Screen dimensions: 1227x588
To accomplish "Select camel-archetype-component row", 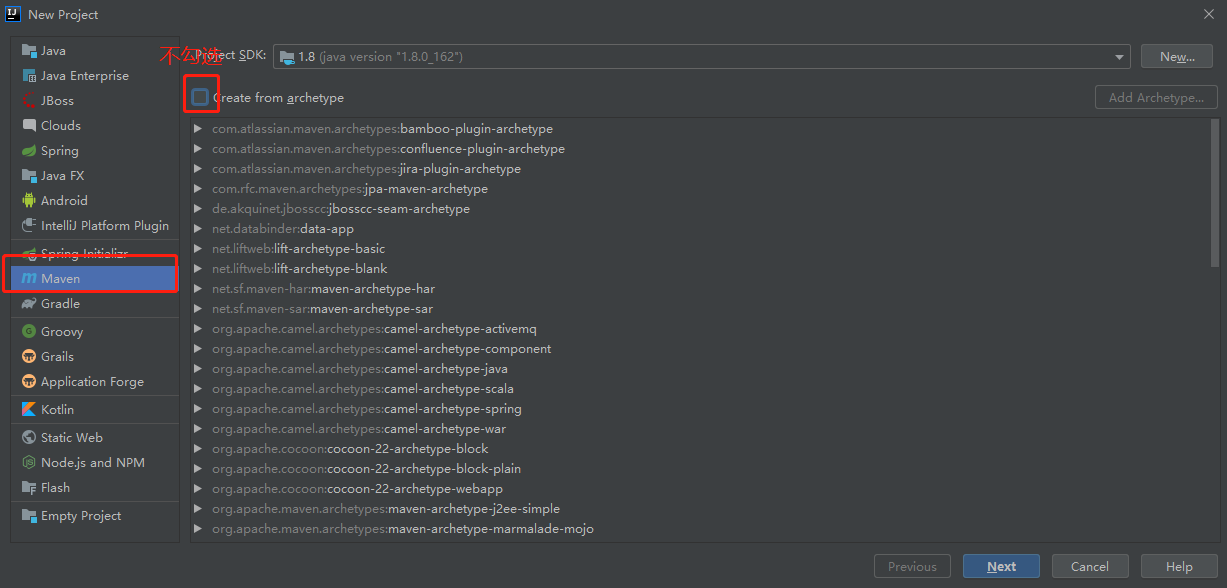I will (x=700, y=349).
